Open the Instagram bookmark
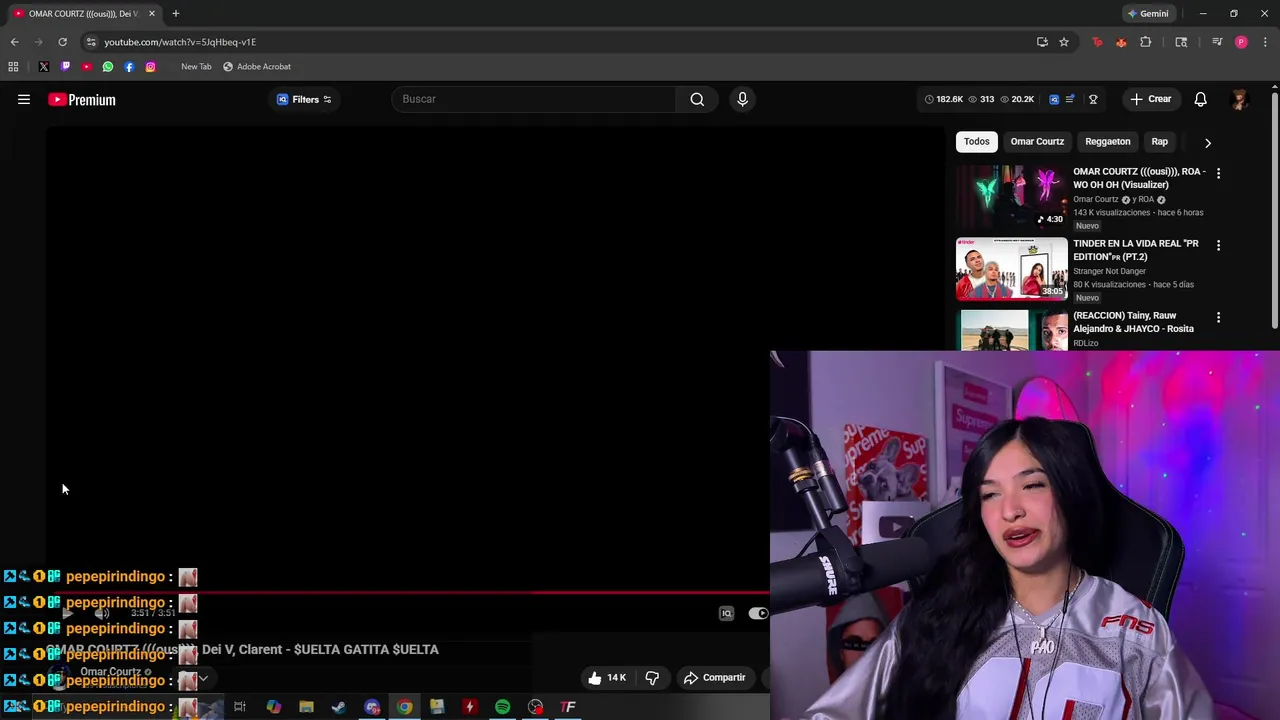Image resolution: width=1280 pixels, height=720 pixels. 150,67
